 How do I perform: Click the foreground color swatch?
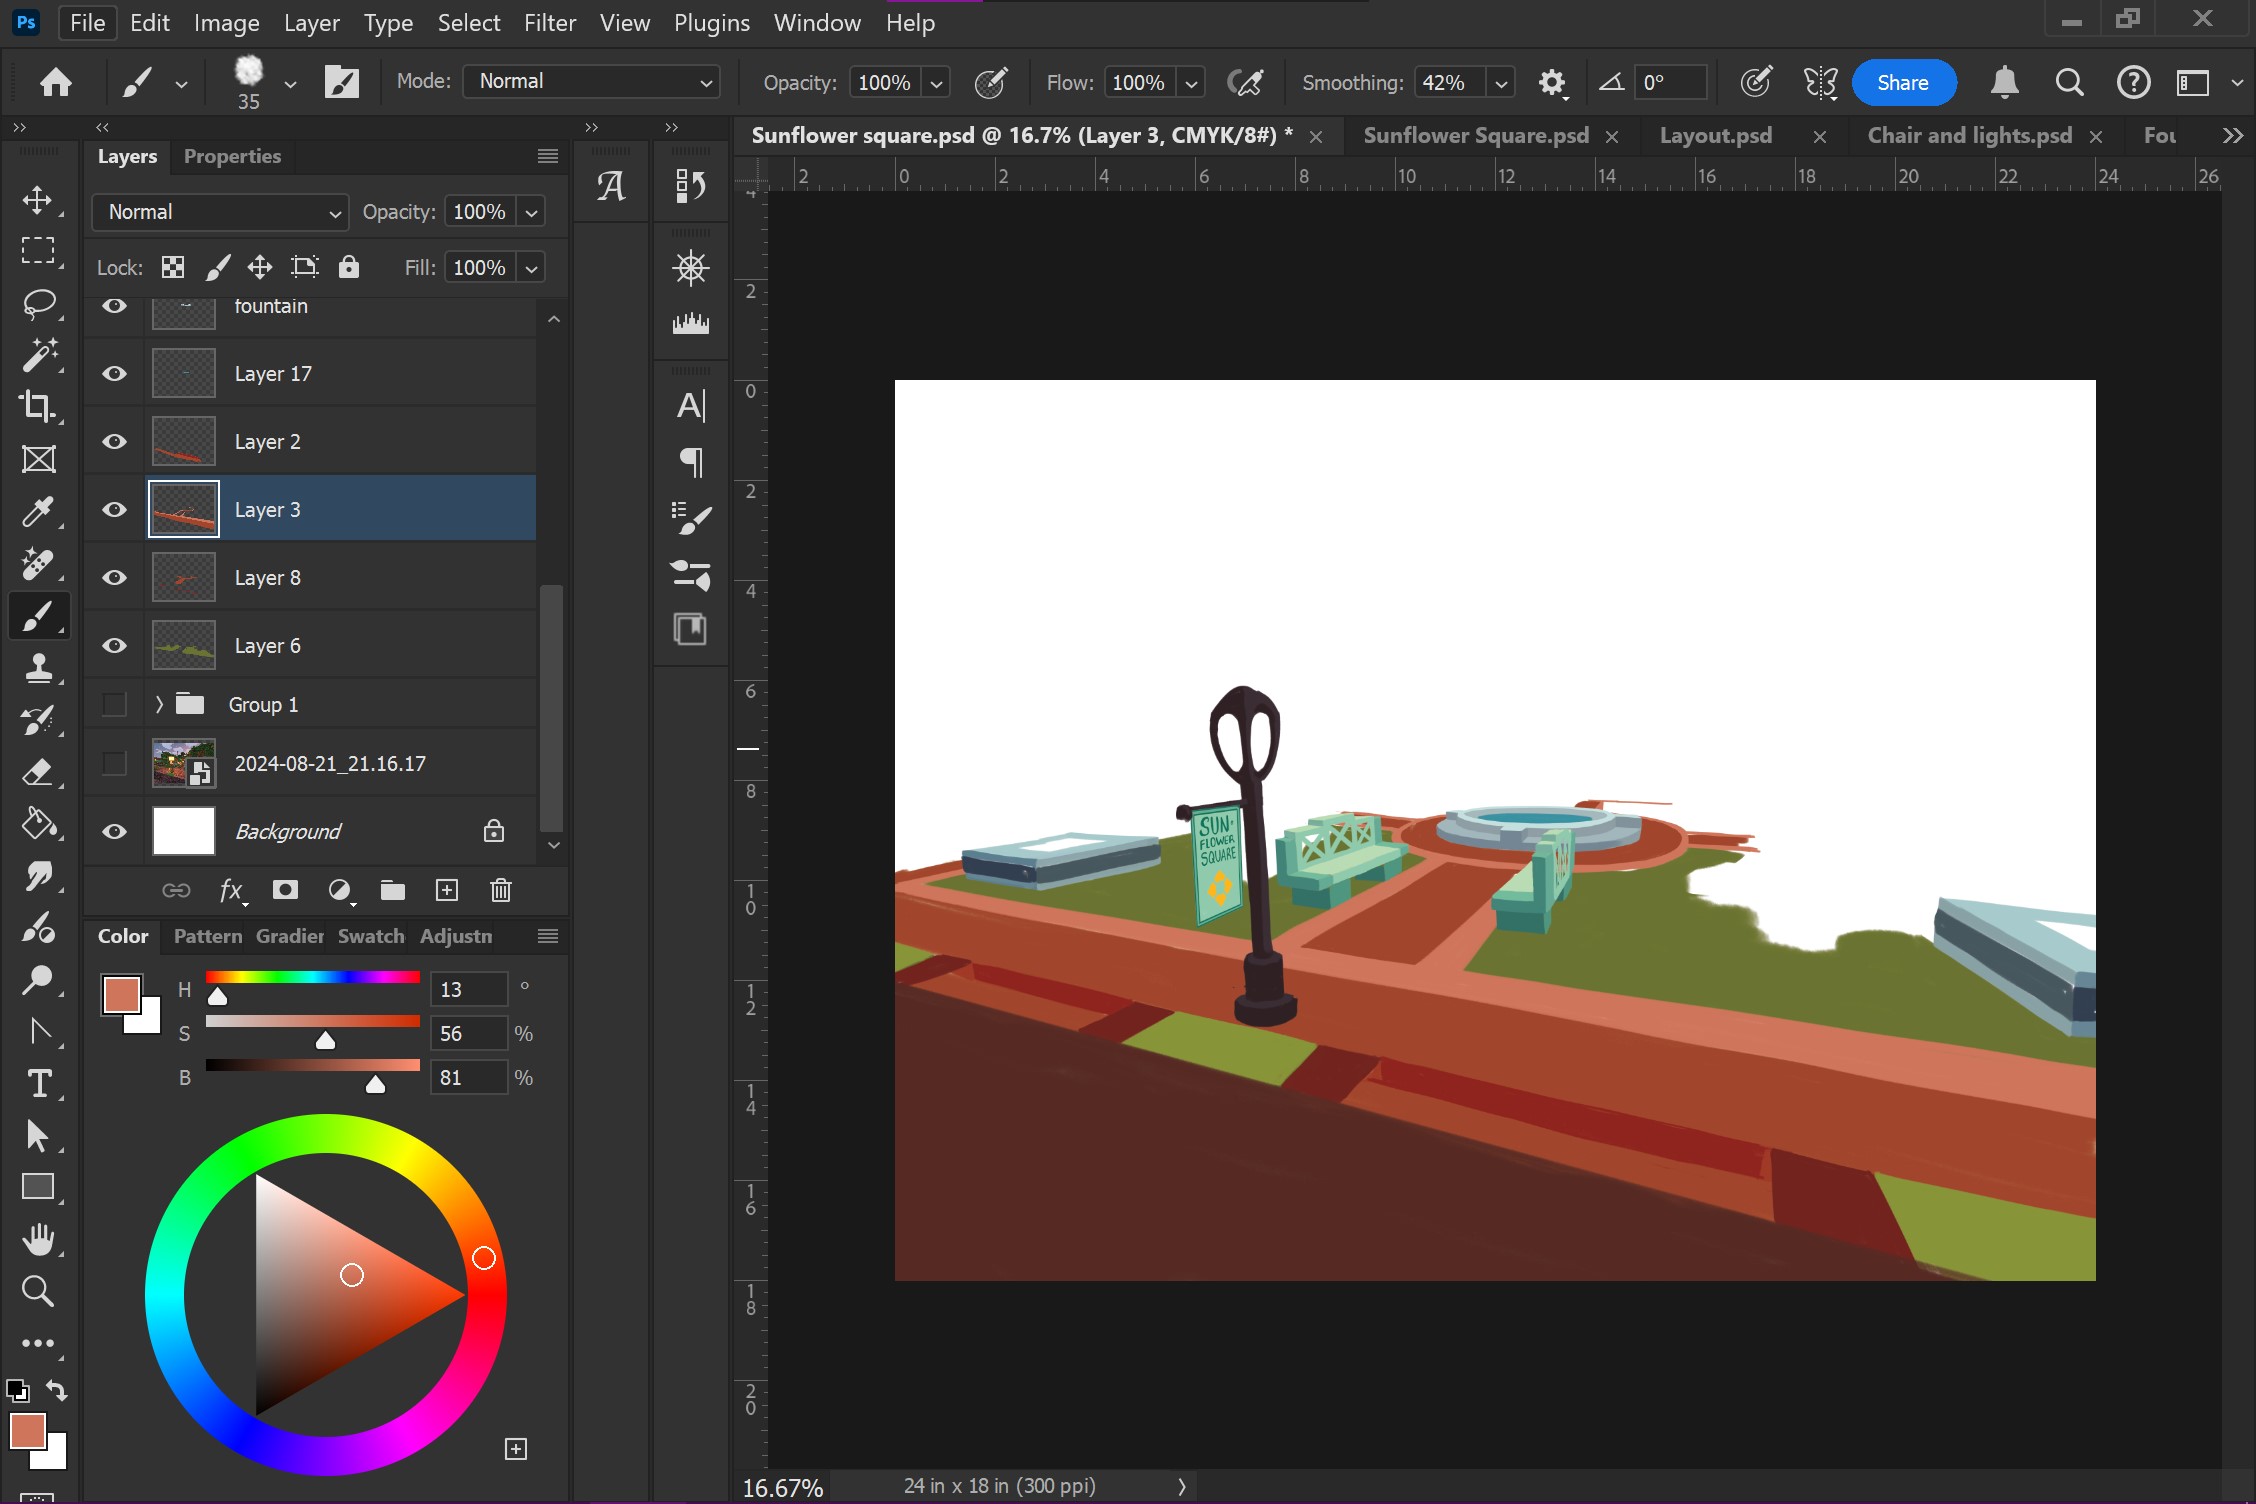[x=28, y=1431]
